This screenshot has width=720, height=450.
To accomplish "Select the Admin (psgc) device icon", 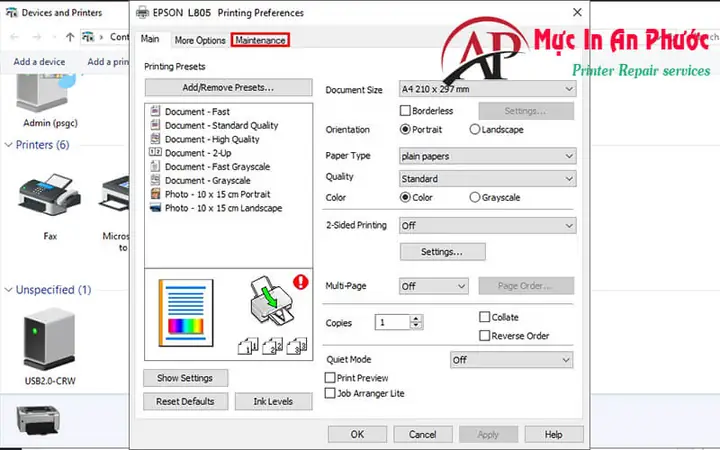I will pyautogui.click(x=45, y=94).
